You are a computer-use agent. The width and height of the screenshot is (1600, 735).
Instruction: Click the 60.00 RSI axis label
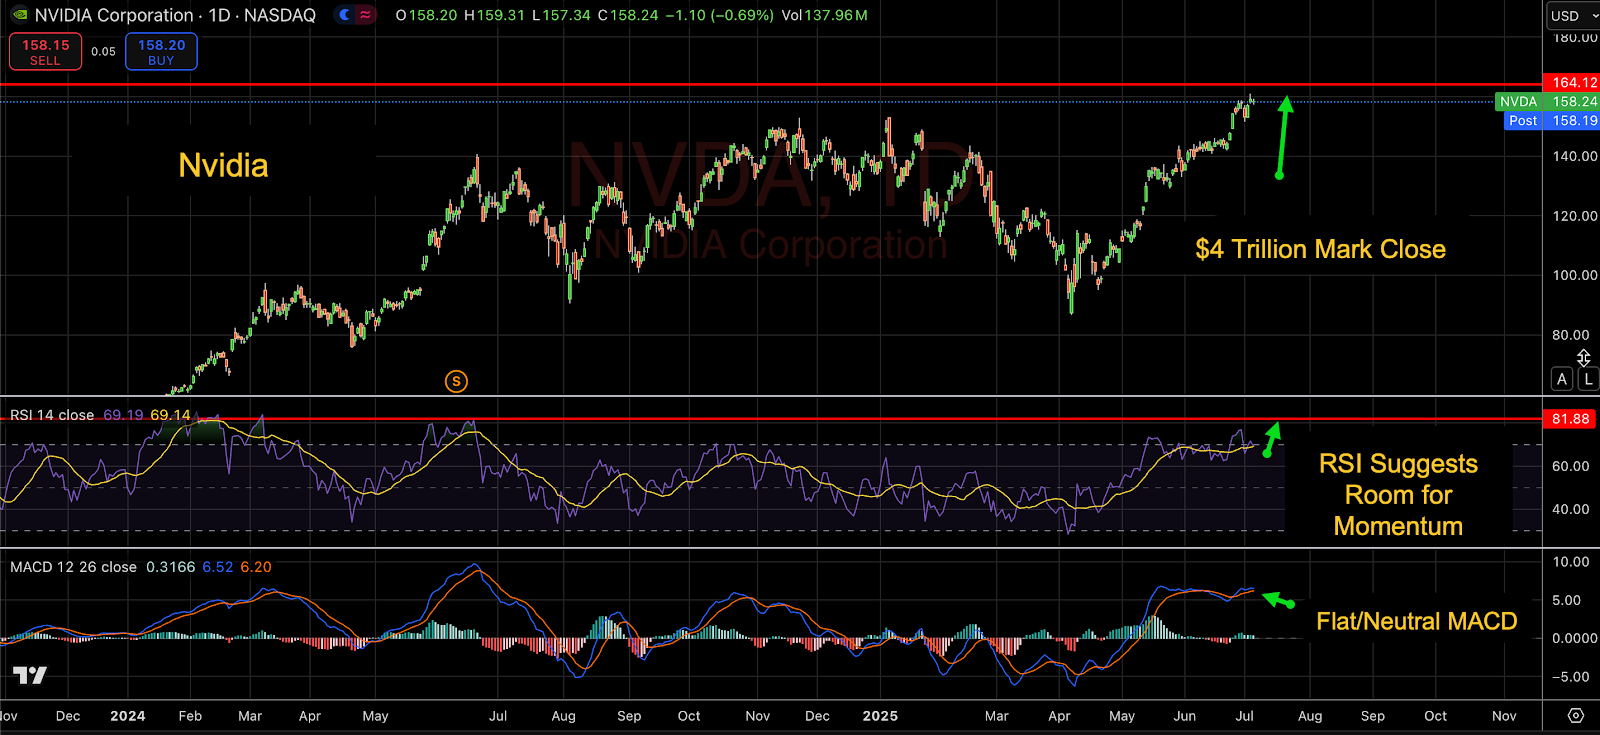pos(1571,466)
